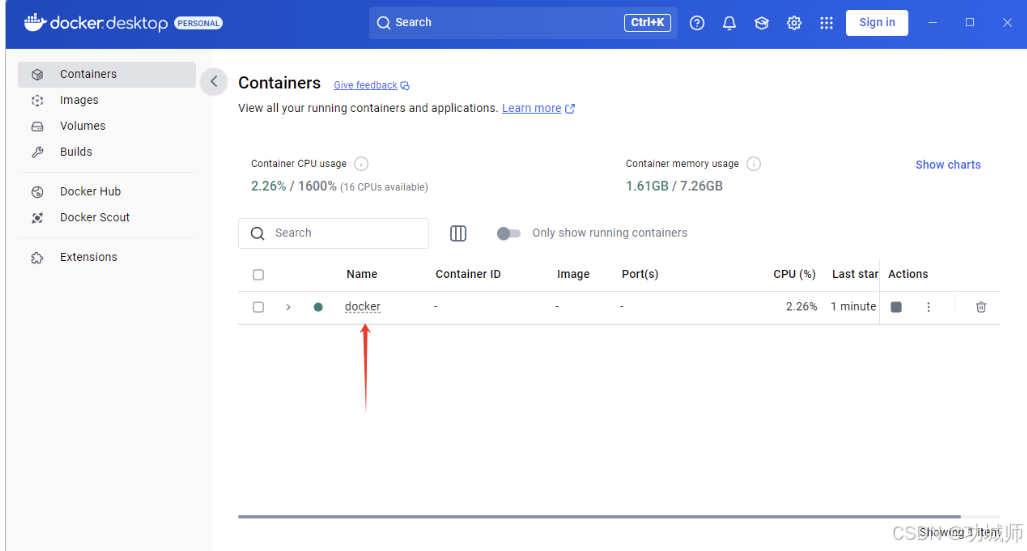Click the green running status dot

[x=318, y=307]
